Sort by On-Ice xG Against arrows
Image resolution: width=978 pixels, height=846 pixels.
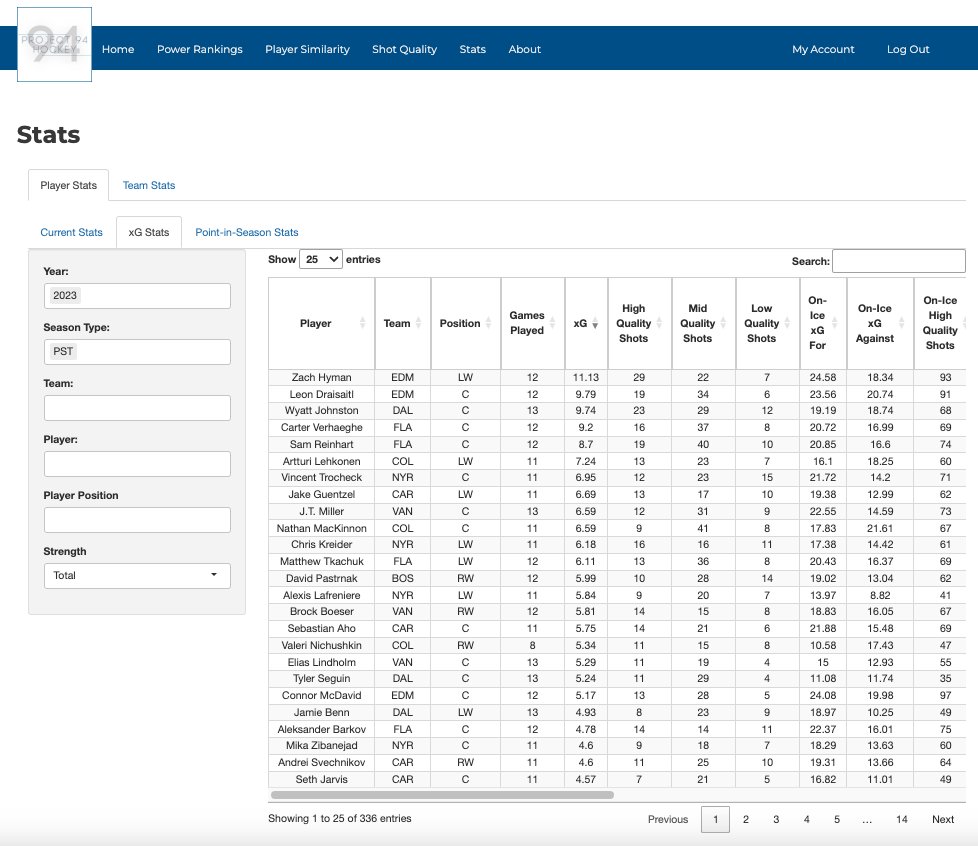(901, 323)
